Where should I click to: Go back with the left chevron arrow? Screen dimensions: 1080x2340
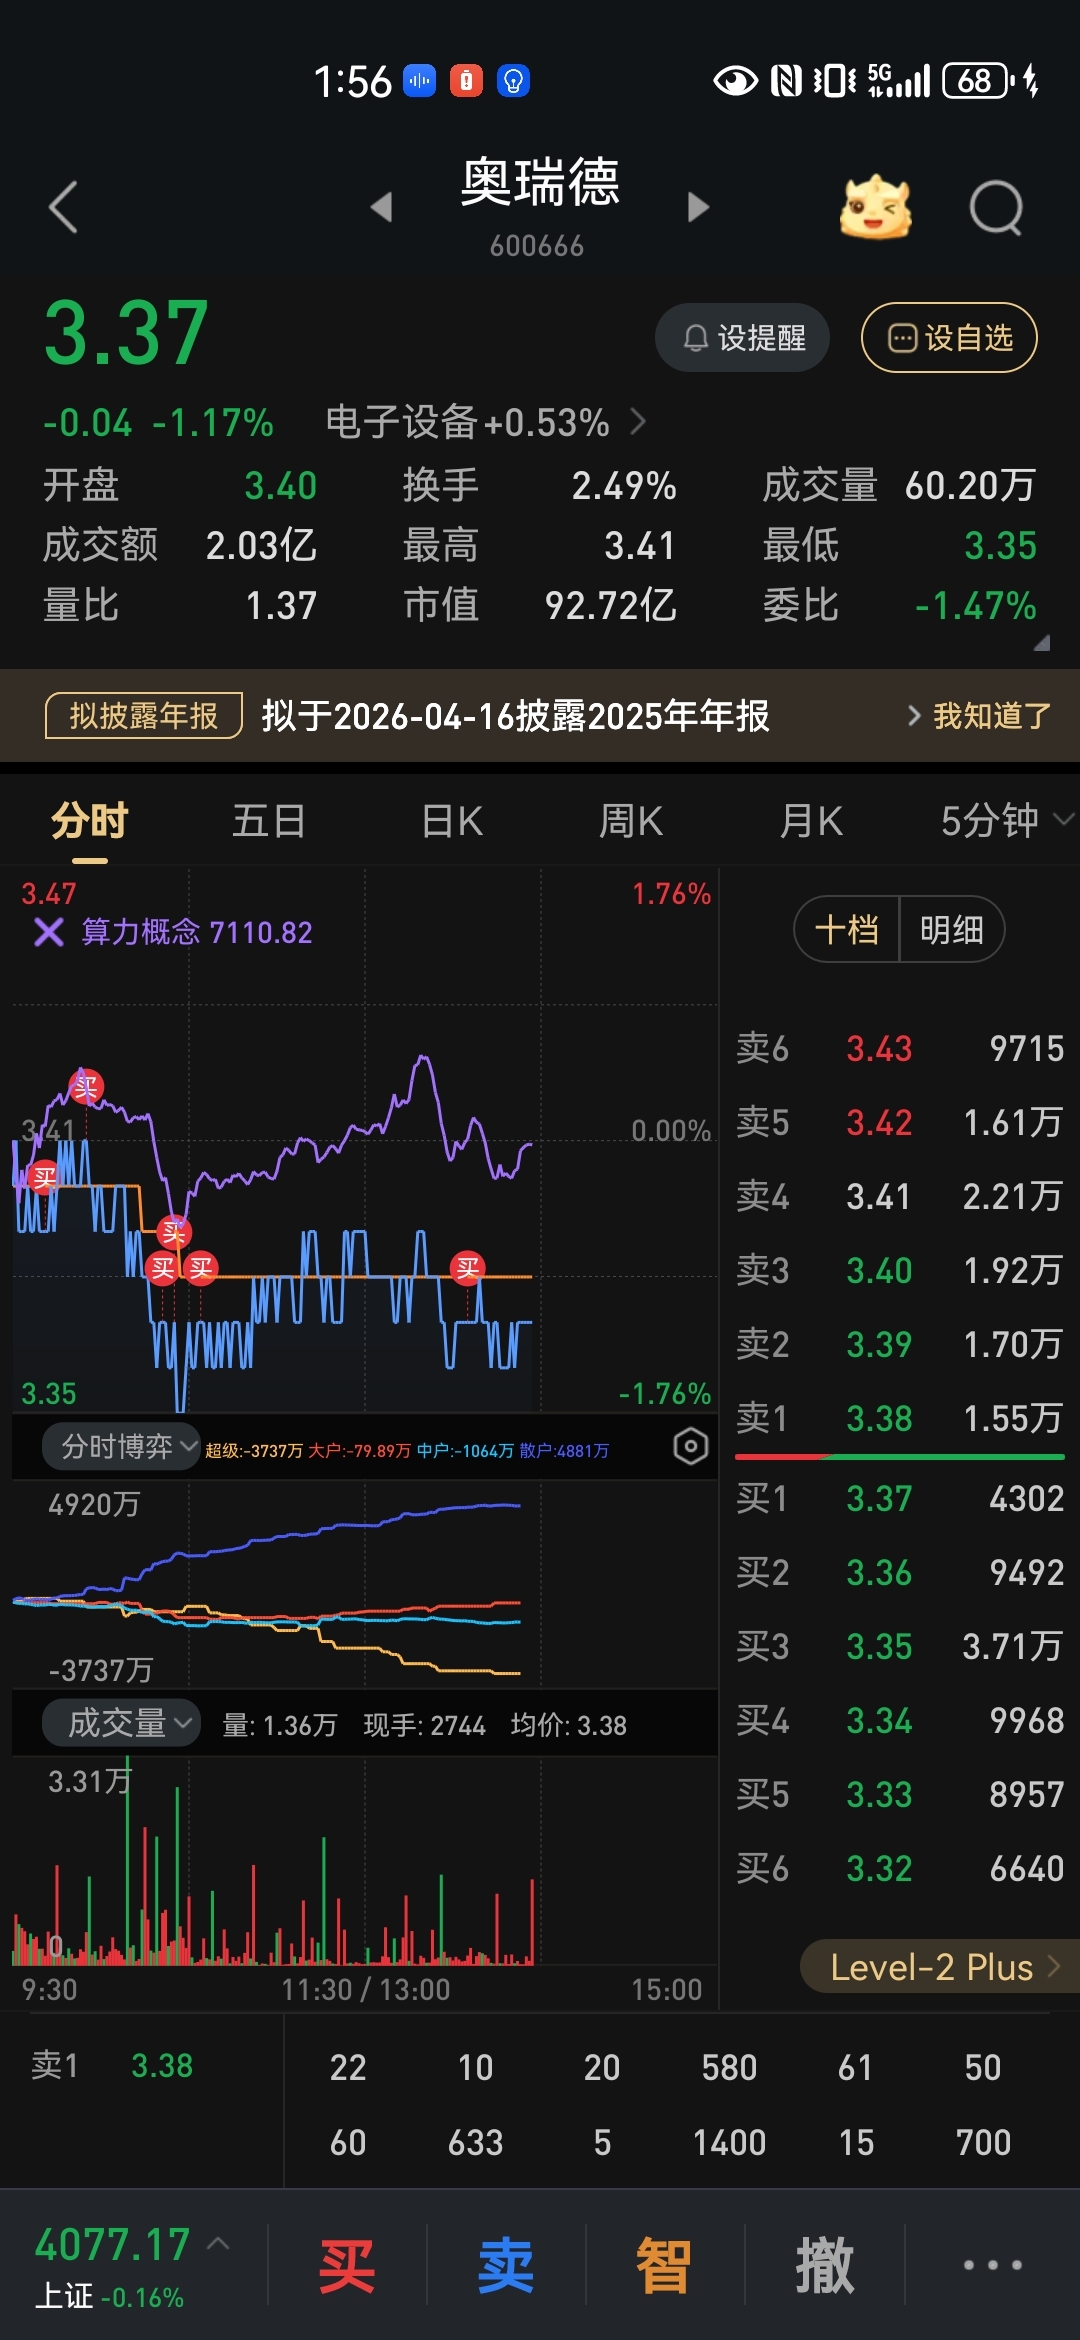[x=63, y=207]
